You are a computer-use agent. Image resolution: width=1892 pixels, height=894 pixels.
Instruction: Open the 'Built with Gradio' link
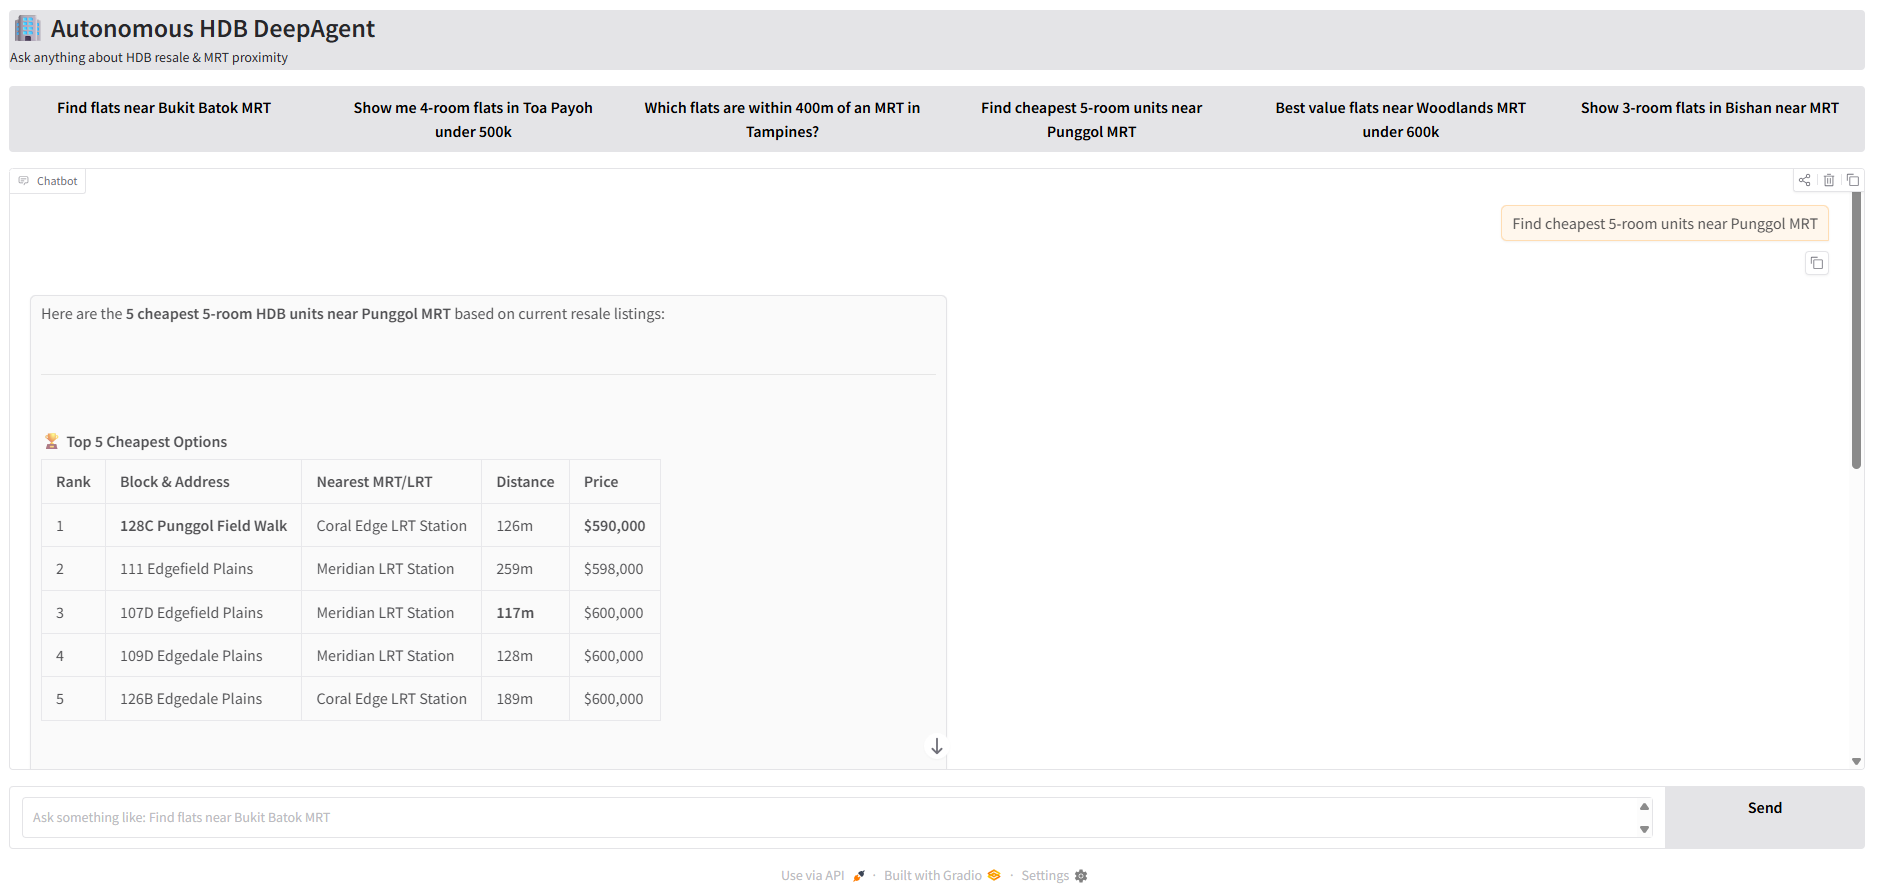click(932, 876)
